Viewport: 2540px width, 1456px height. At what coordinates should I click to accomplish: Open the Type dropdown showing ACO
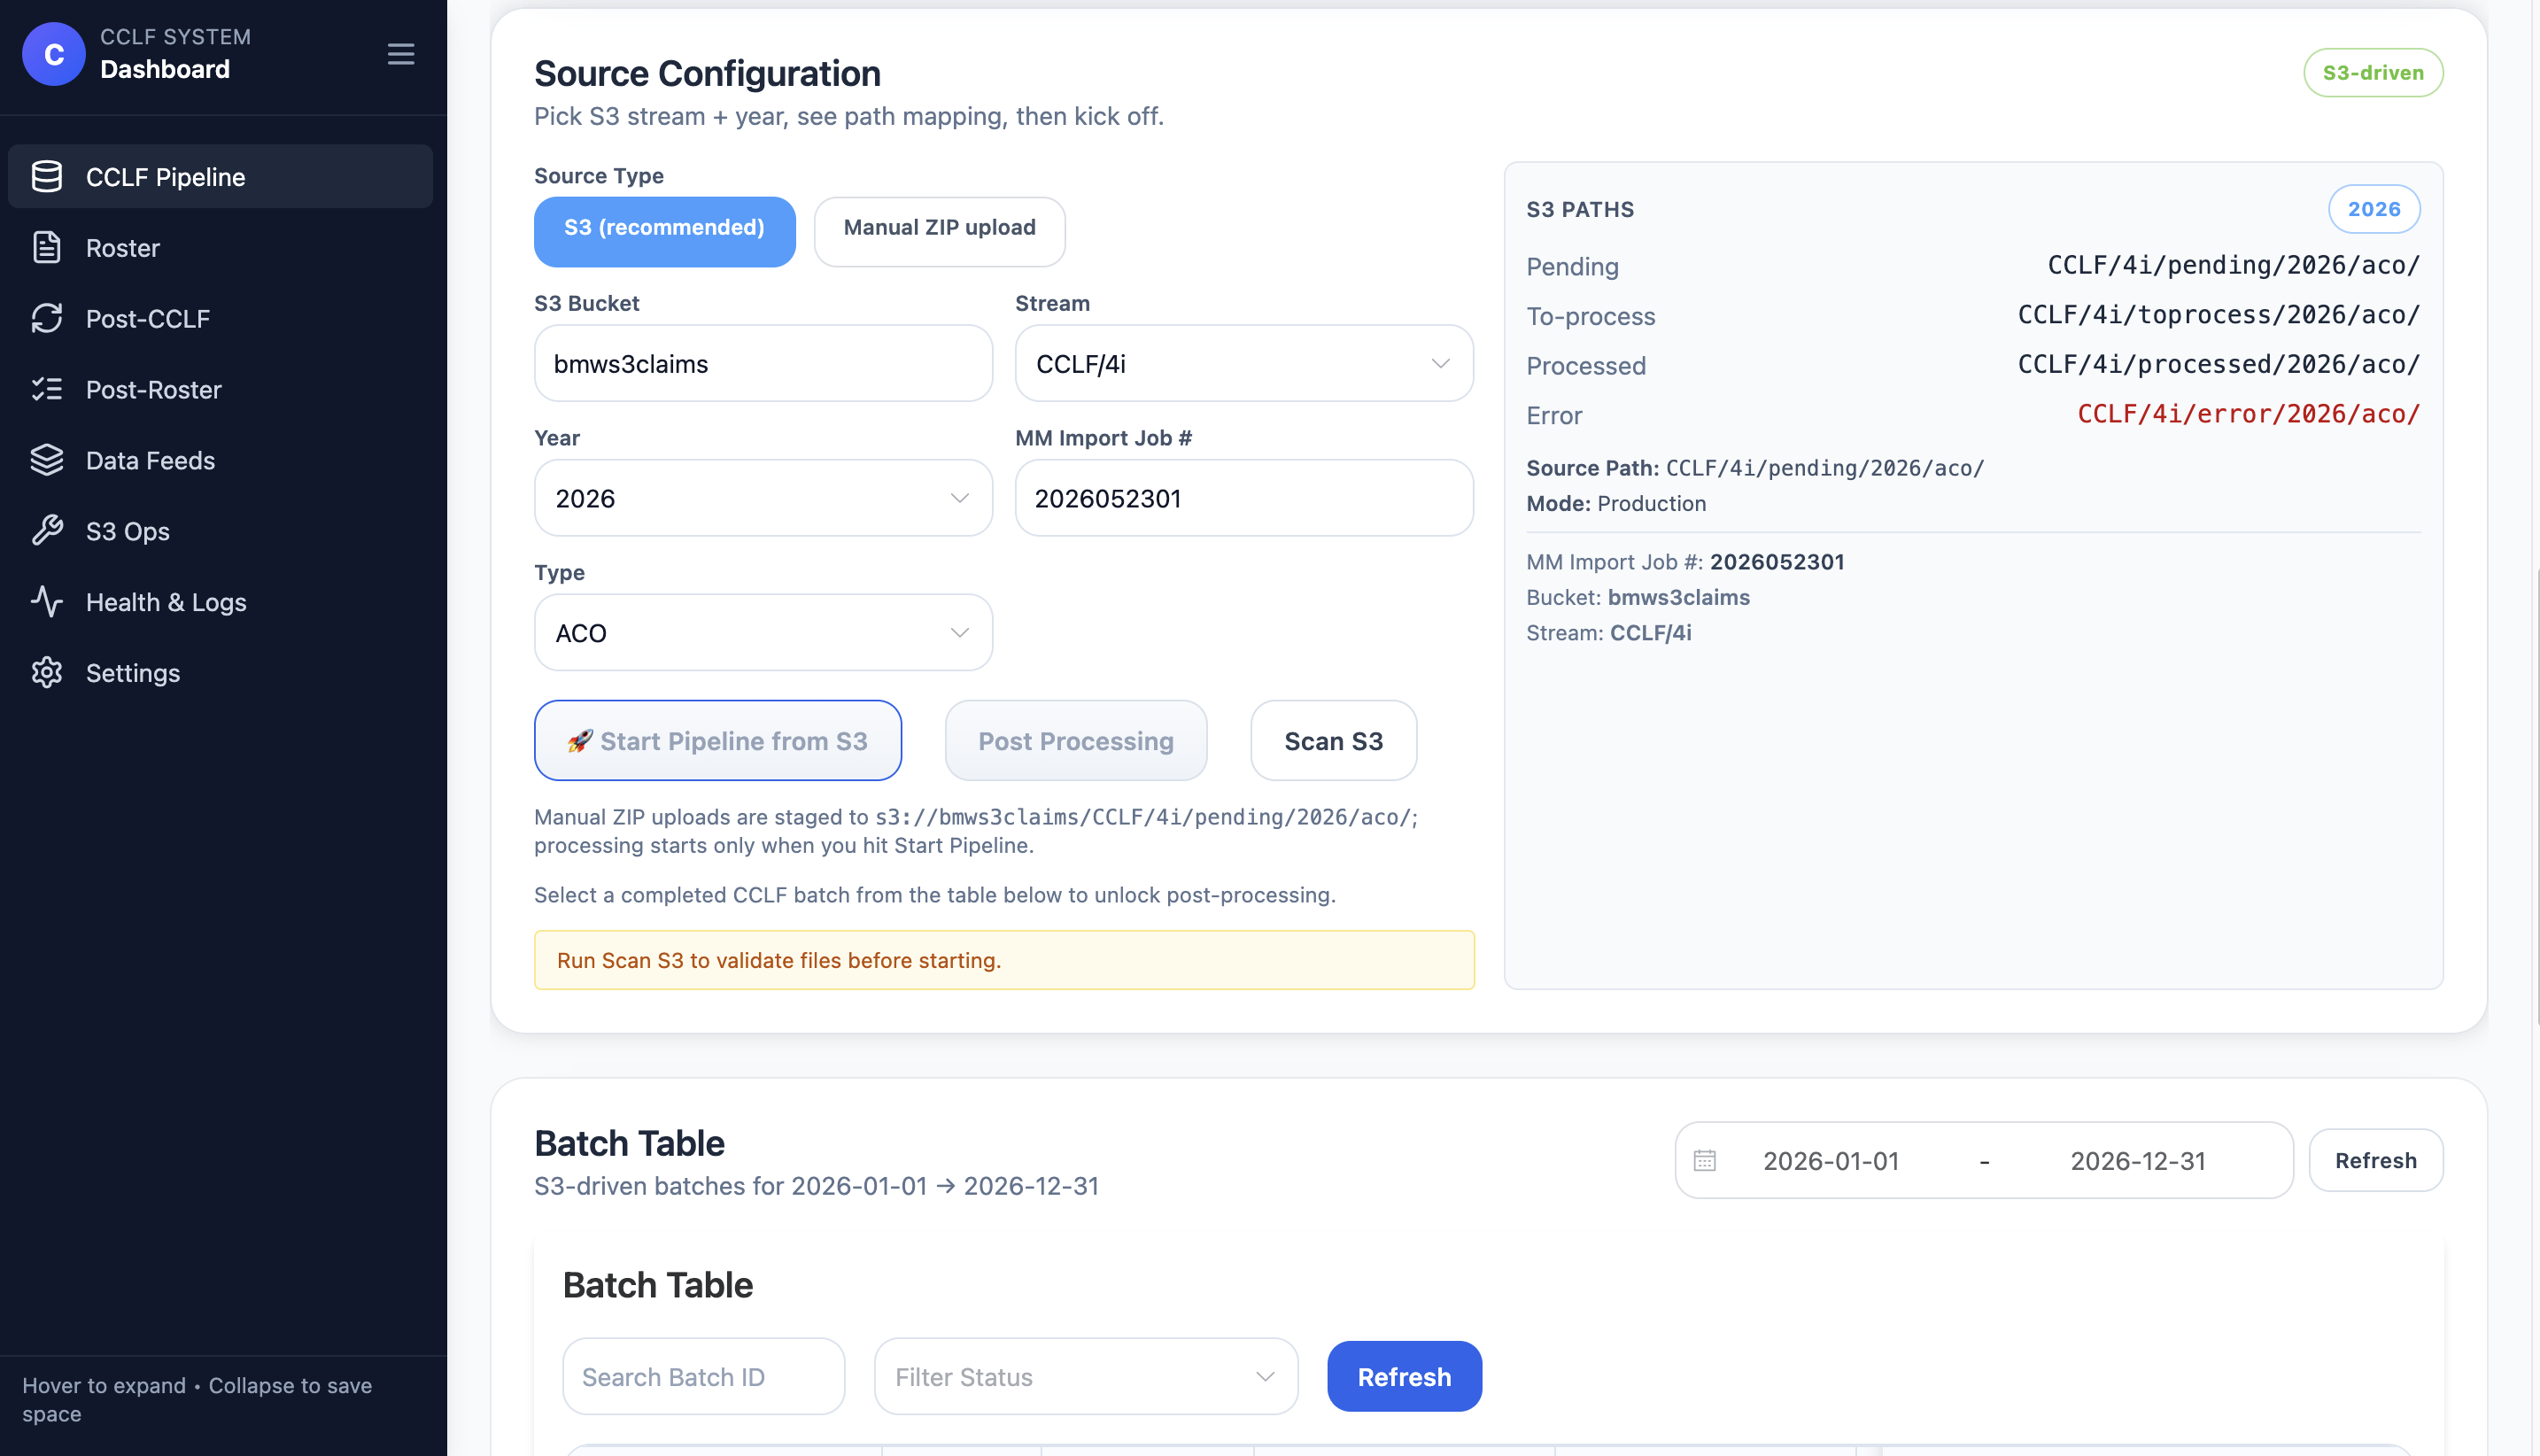(x=763, y=632)
